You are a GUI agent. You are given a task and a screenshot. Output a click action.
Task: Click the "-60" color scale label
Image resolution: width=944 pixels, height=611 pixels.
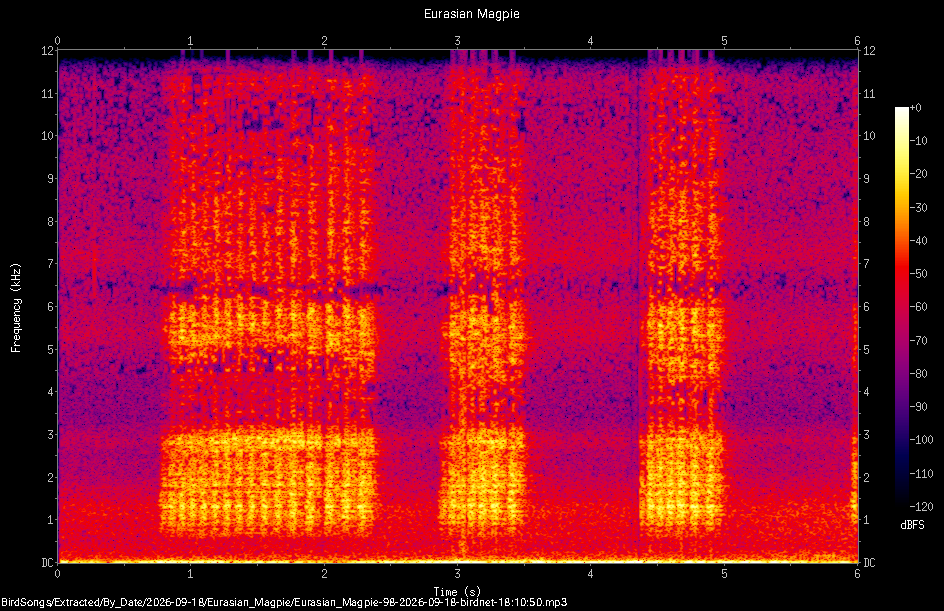[x=918, y=307]
